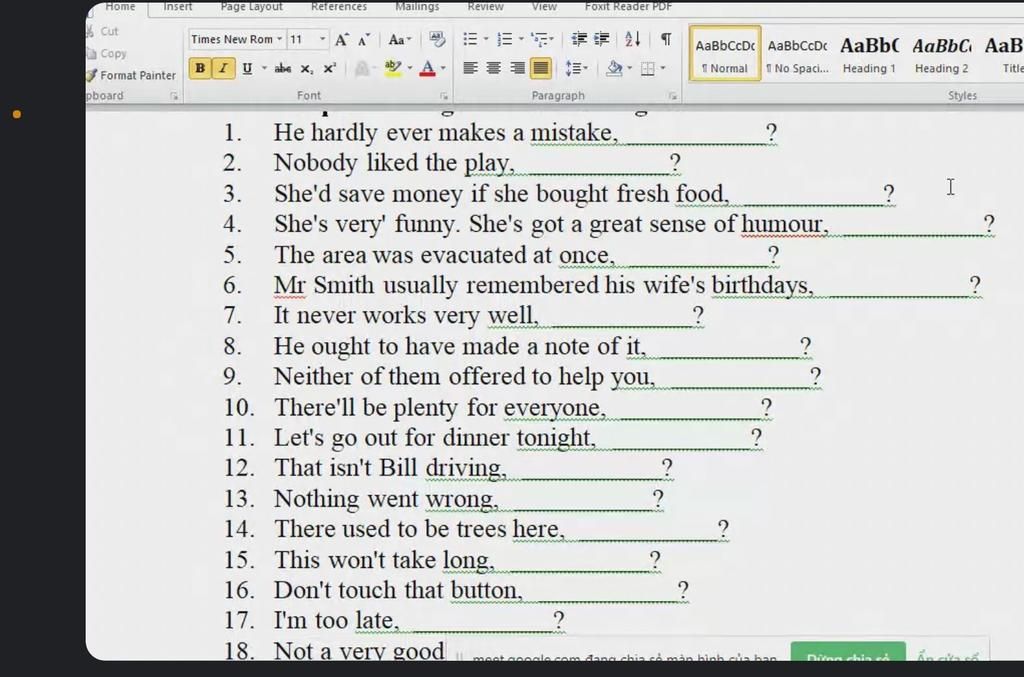Viewport: 1024px width, 677px height.
Task: Apply paragraph shading with the paint bucket
Action: [x=614, y=68]
